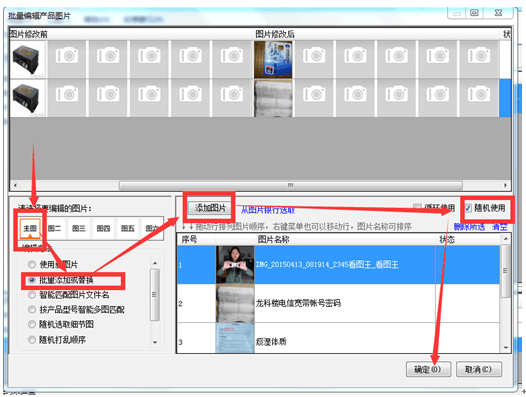
Task: Click the white towel thumbnail under 图片修改后
Action: click(x=273, y=98)
